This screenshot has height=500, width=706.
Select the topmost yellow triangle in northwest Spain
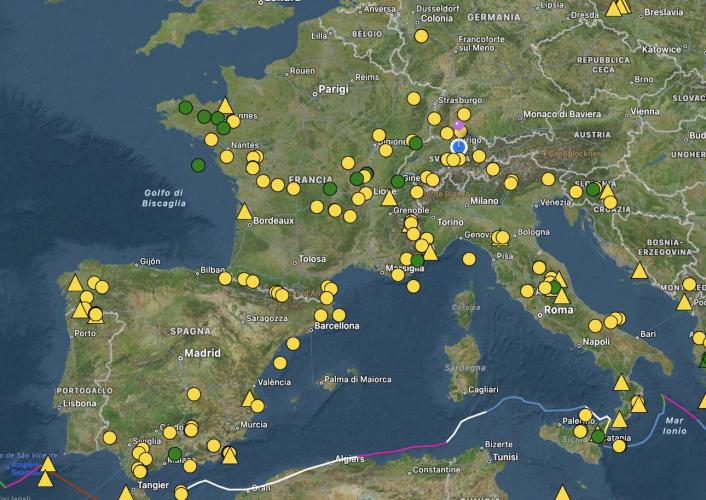[x=75, y=283]
